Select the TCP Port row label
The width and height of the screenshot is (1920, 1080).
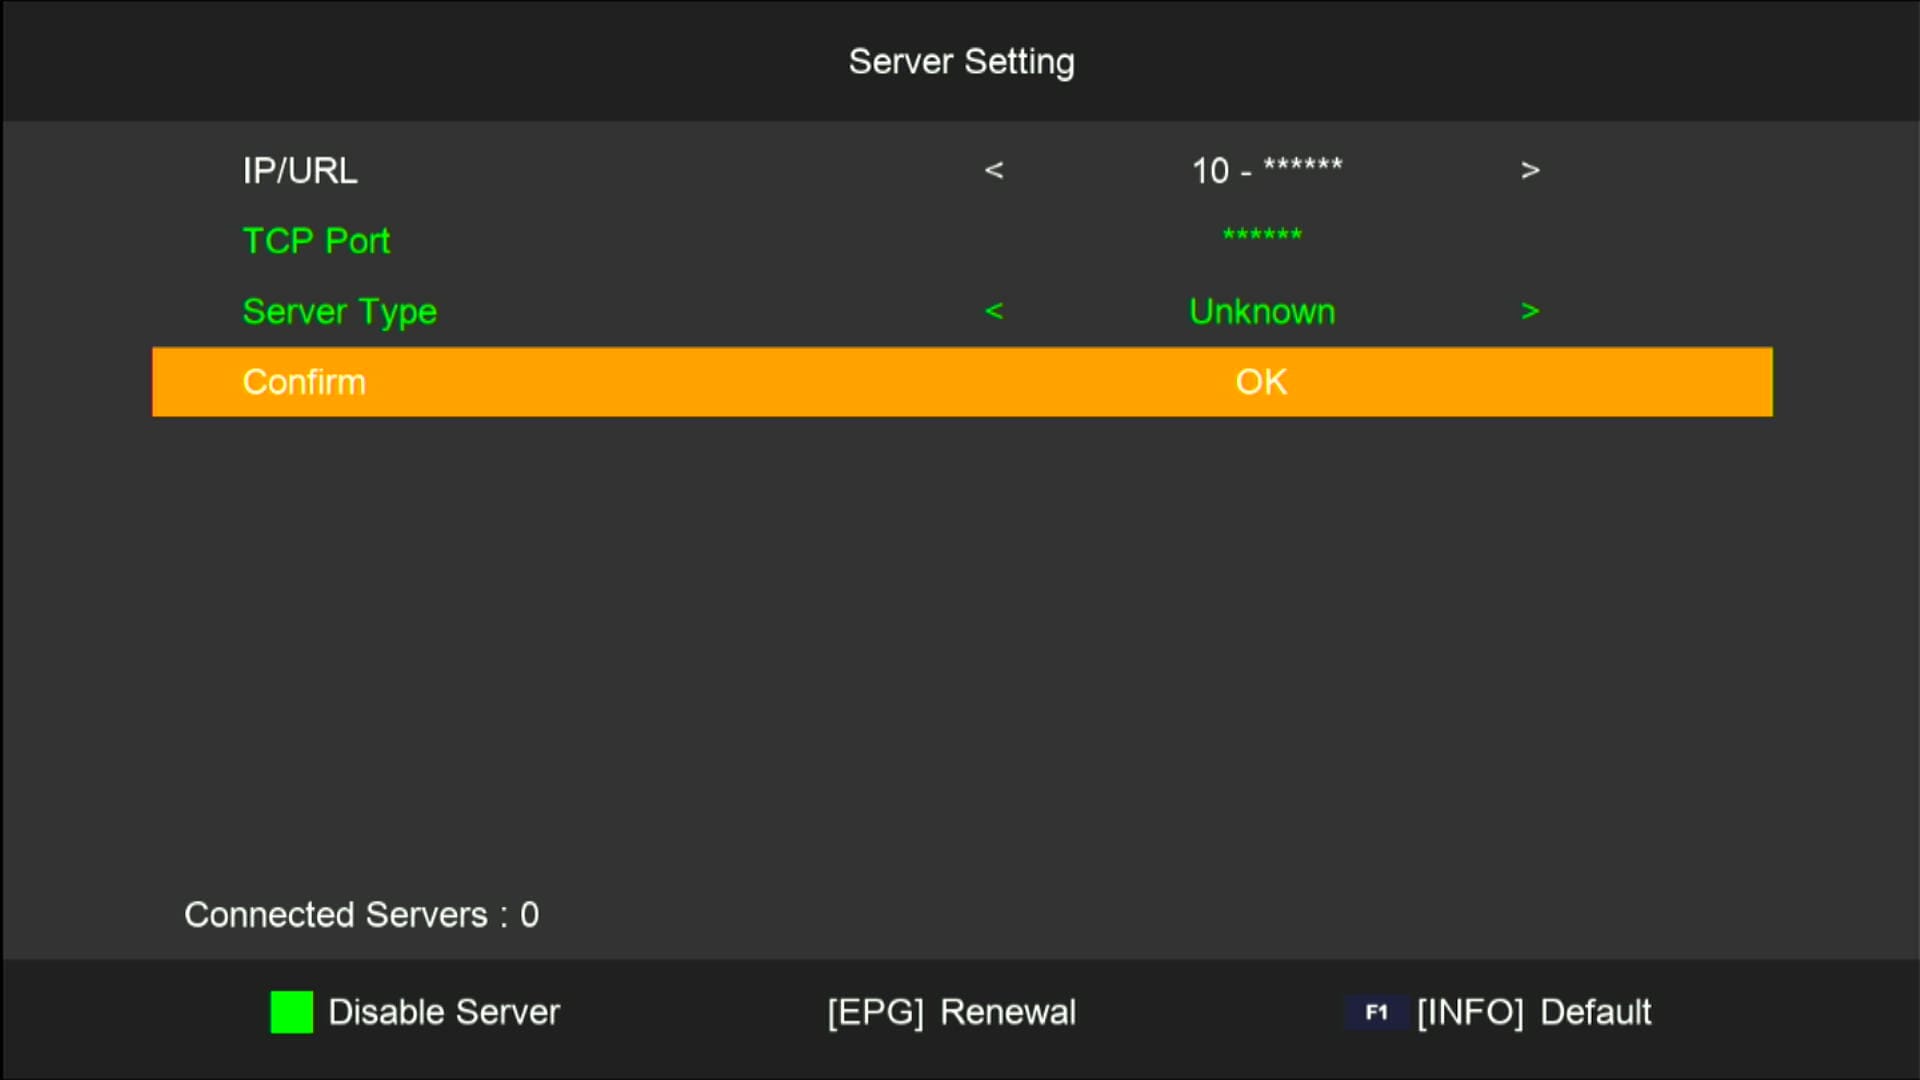pyautogui.click(x=315, y=241)
